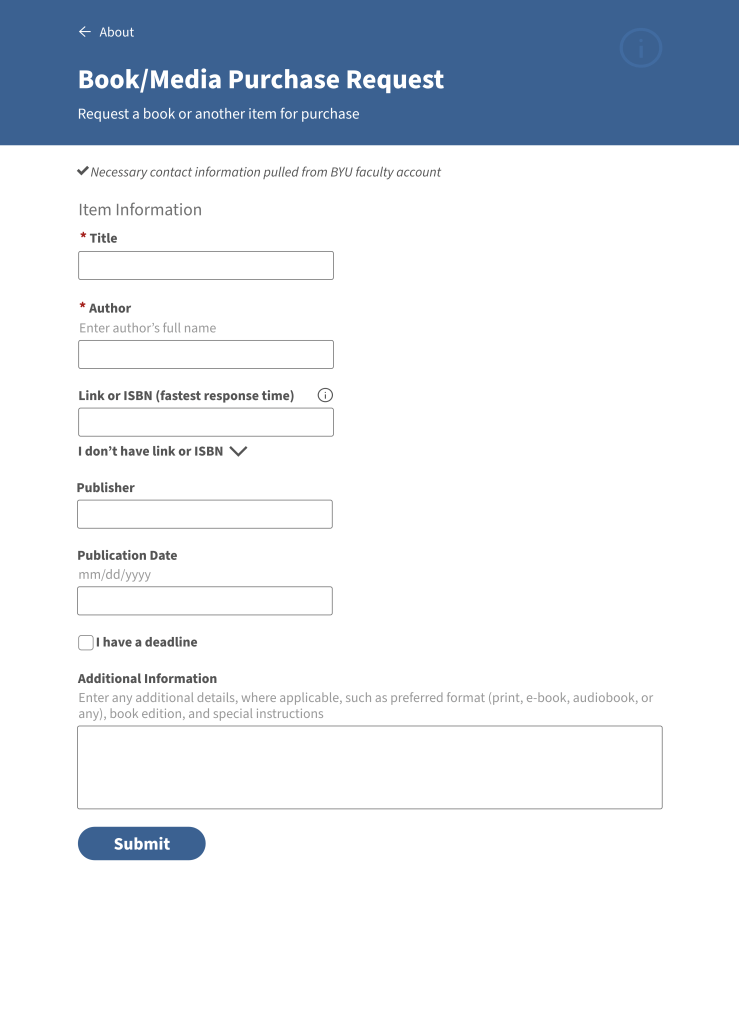Click the "I don't have link or ISBN" text

(x=150, y=451)
